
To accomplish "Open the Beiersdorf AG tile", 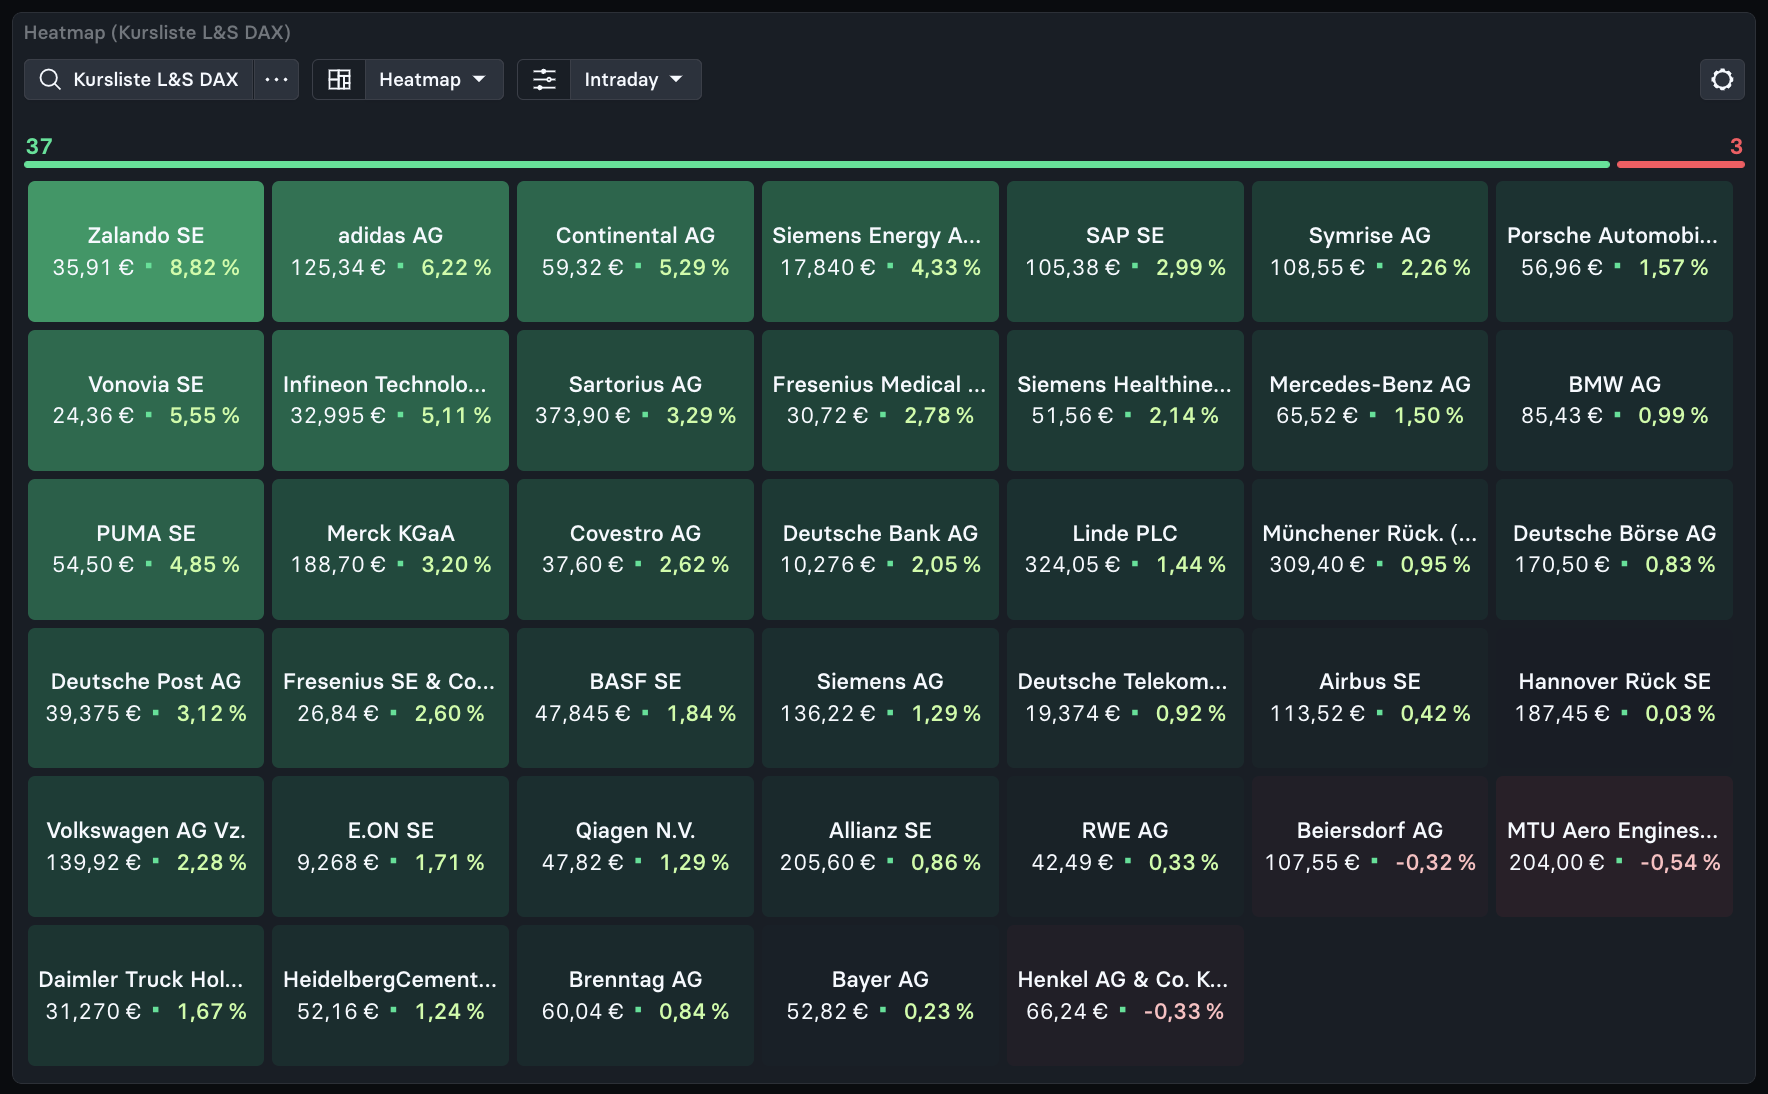I will click(1370, 846).
